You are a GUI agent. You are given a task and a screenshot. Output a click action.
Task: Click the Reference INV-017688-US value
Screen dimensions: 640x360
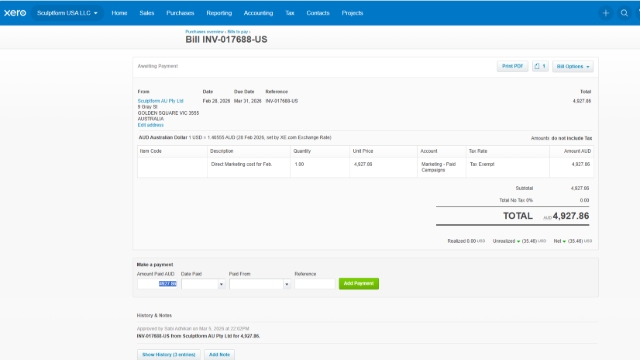coord(281,101)
